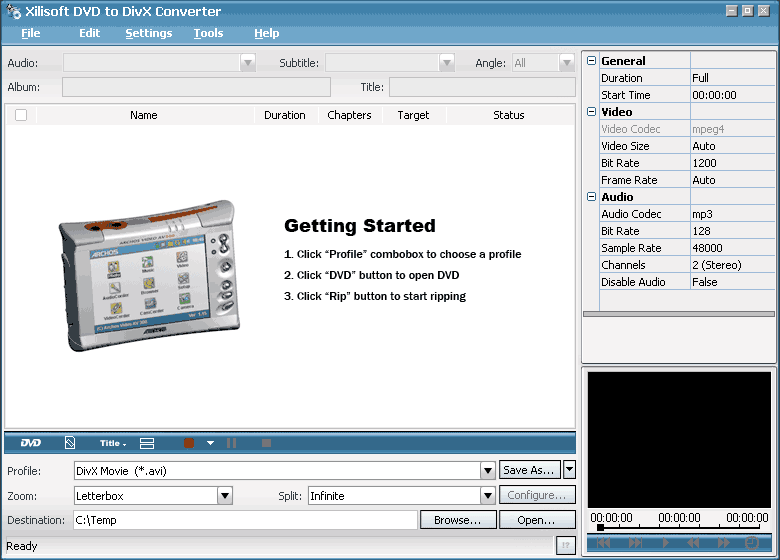780x560 pixels.
Task: Click the Play button in preview
Action: point(666,543)
